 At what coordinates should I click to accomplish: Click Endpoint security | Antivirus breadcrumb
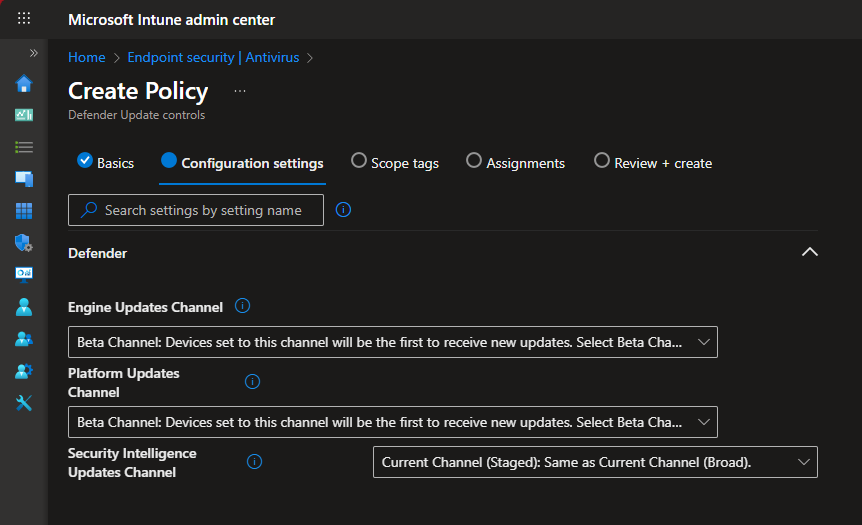click(213, 57)
